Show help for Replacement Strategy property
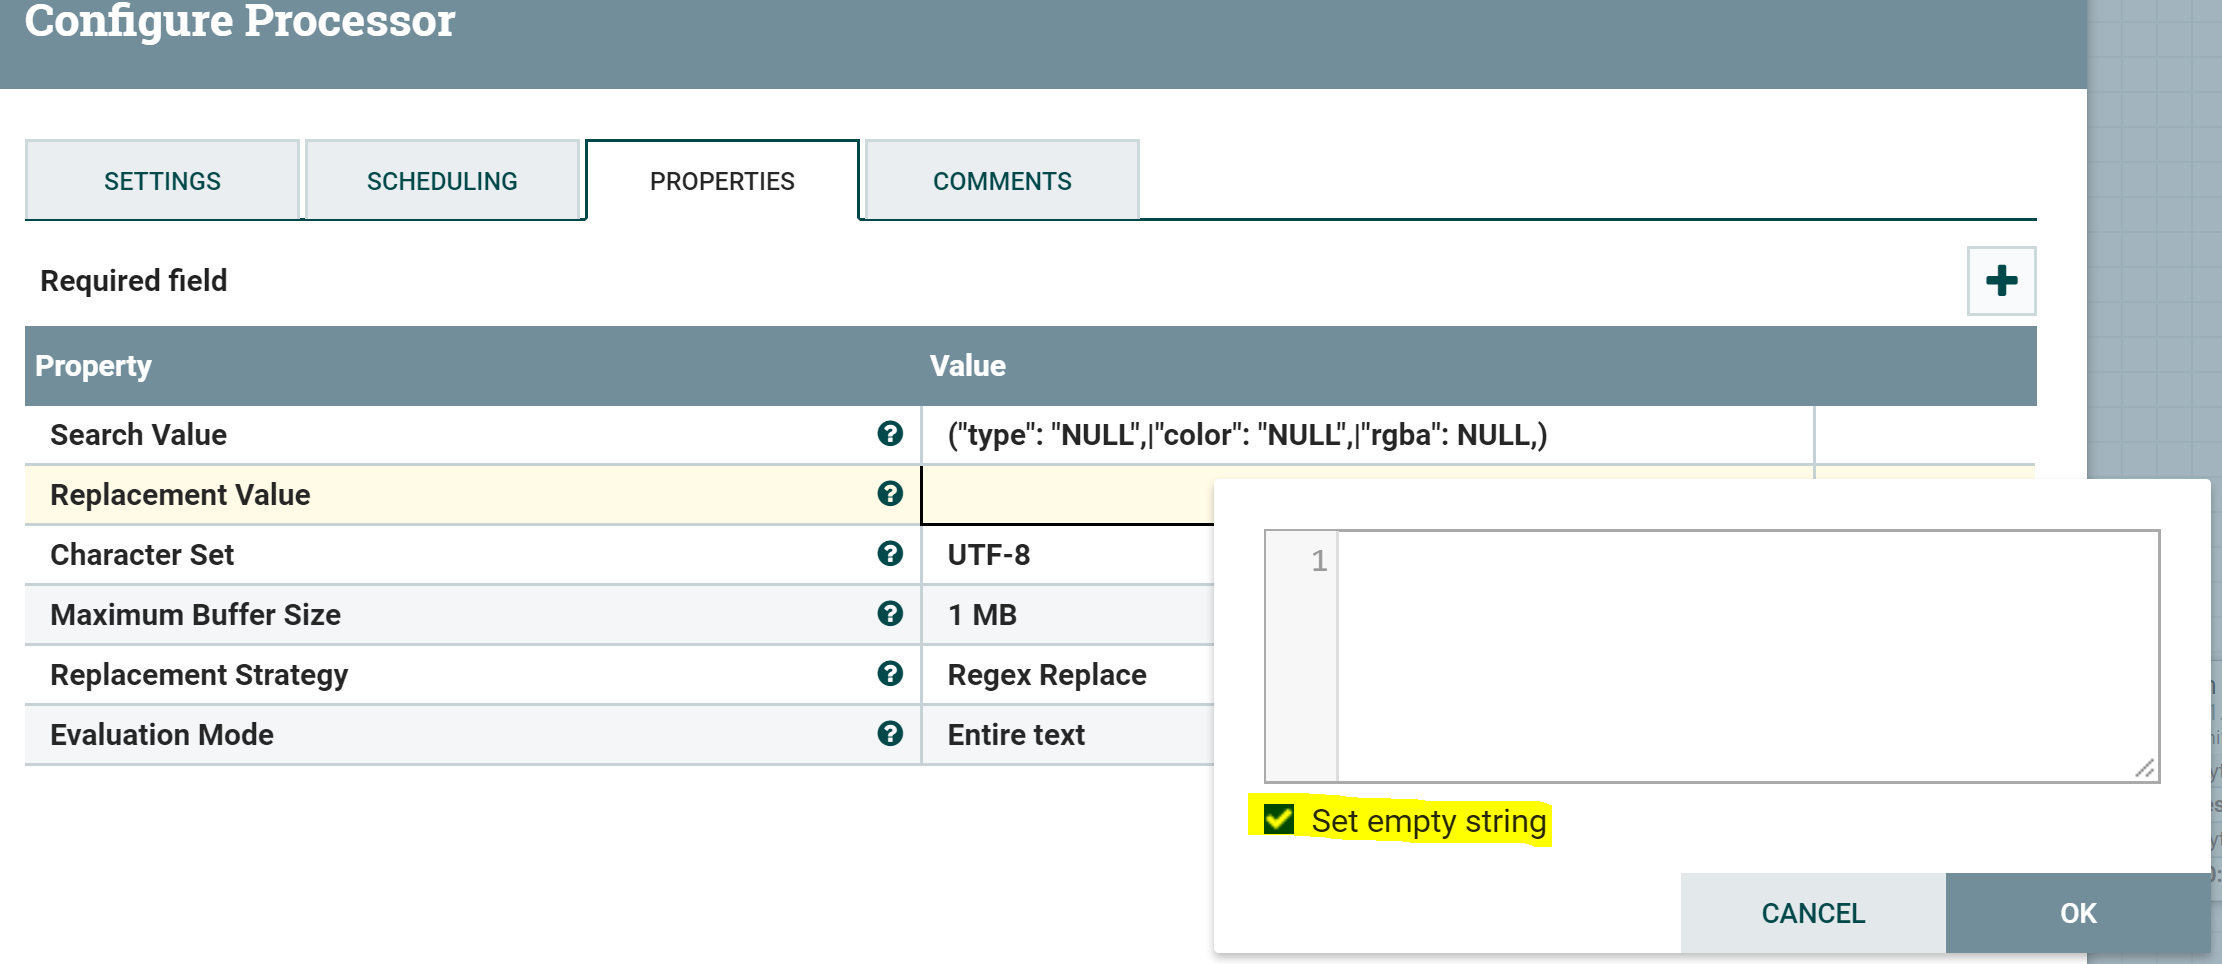 point(890,674)
